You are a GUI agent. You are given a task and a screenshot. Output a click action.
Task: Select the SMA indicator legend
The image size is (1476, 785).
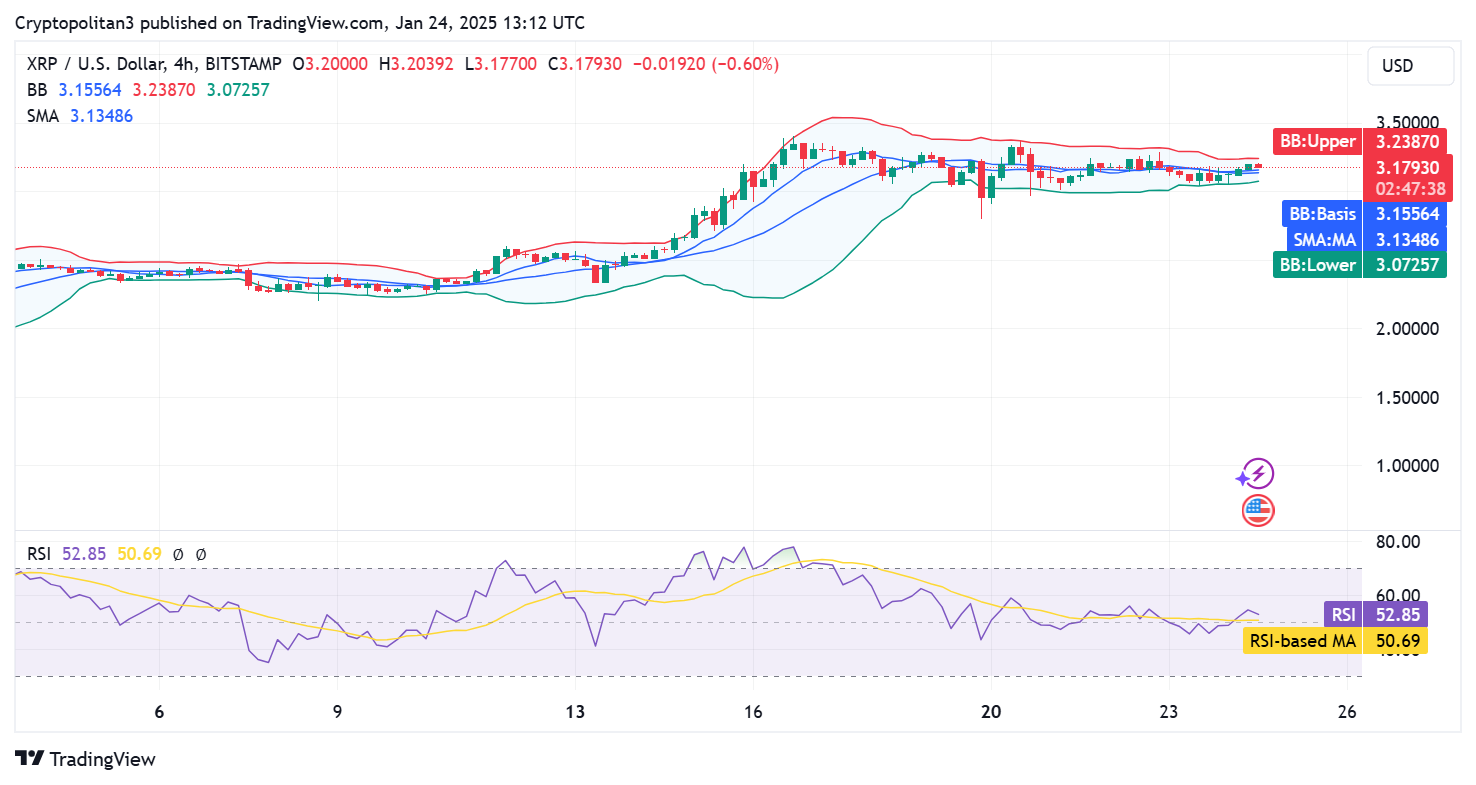43,116
